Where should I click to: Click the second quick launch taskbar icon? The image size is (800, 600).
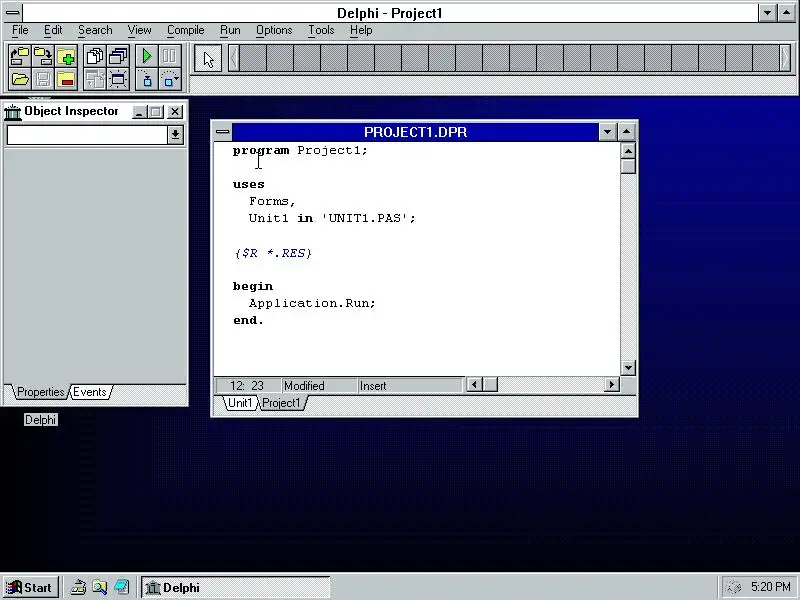coord(99,587)
